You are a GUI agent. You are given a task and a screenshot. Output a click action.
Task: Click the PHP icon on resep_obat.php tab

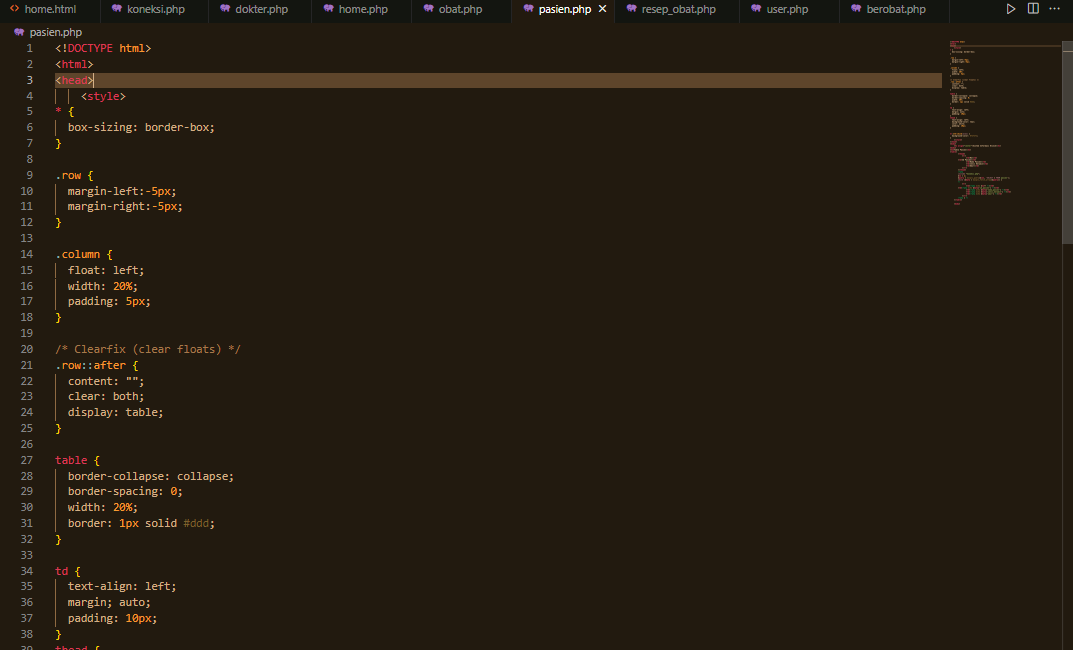click(632, 9)
